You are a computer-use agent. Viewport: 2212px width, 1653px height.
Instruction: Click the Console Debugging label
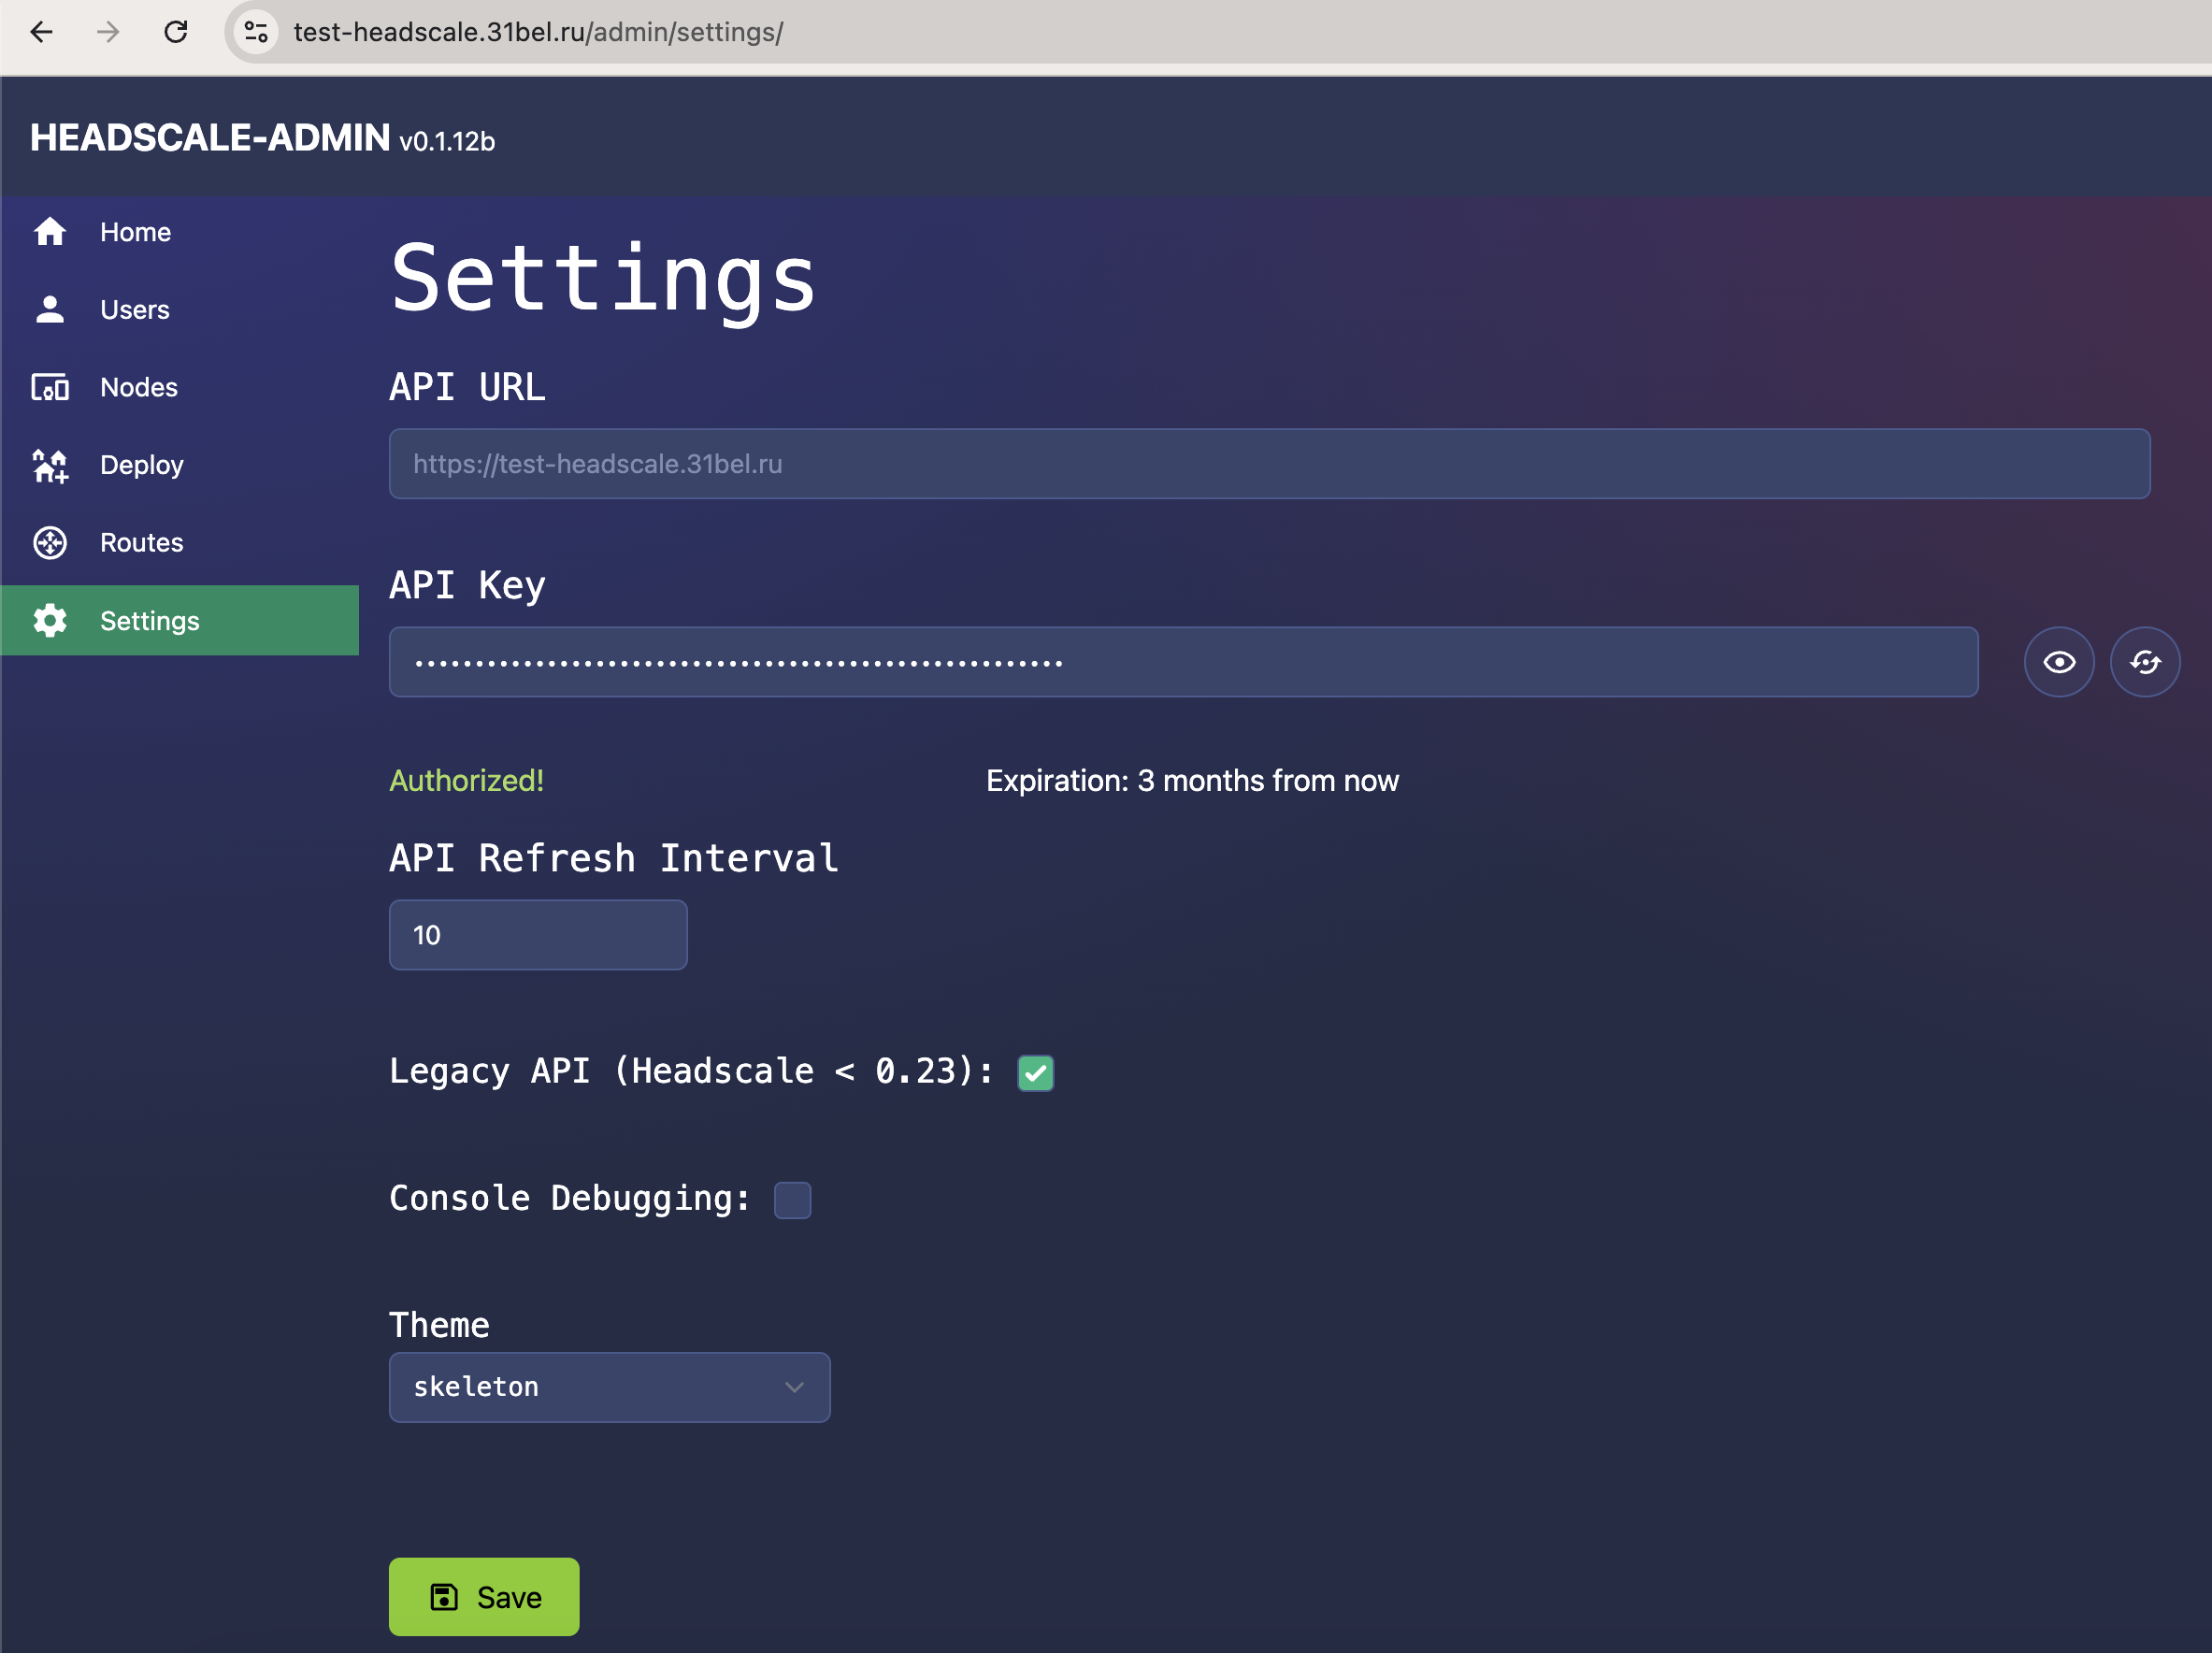click(x=570, y=1198)
